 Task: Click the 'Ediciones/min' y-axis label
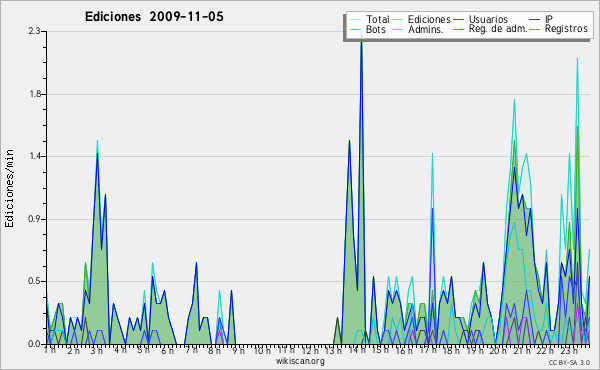[x=9, y=188]
